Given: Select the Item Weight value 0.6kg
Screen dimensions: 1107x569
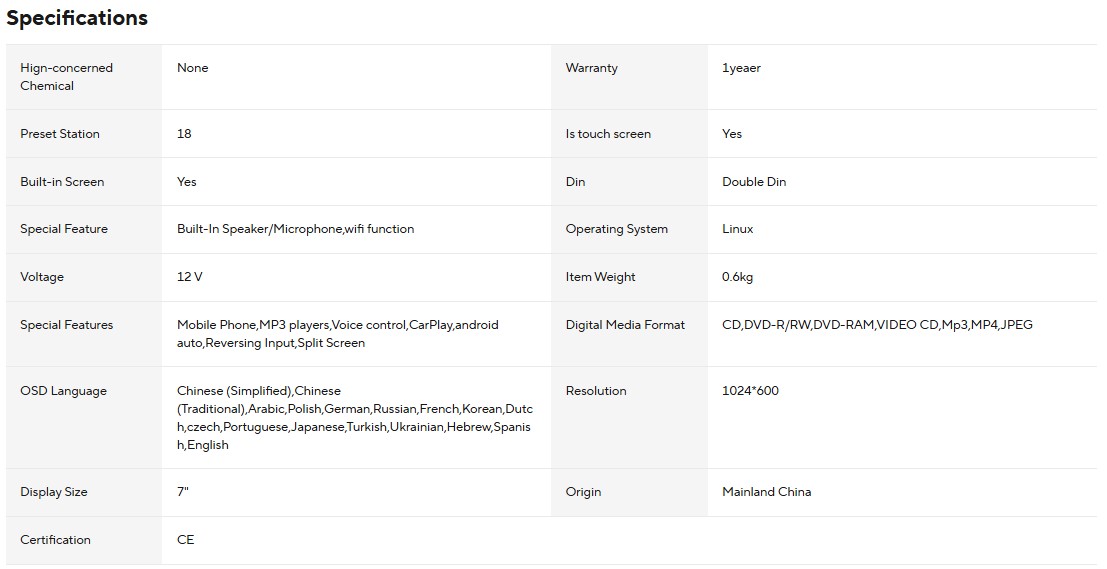Looking at the screenshot, I should click(x=737, y=277).
